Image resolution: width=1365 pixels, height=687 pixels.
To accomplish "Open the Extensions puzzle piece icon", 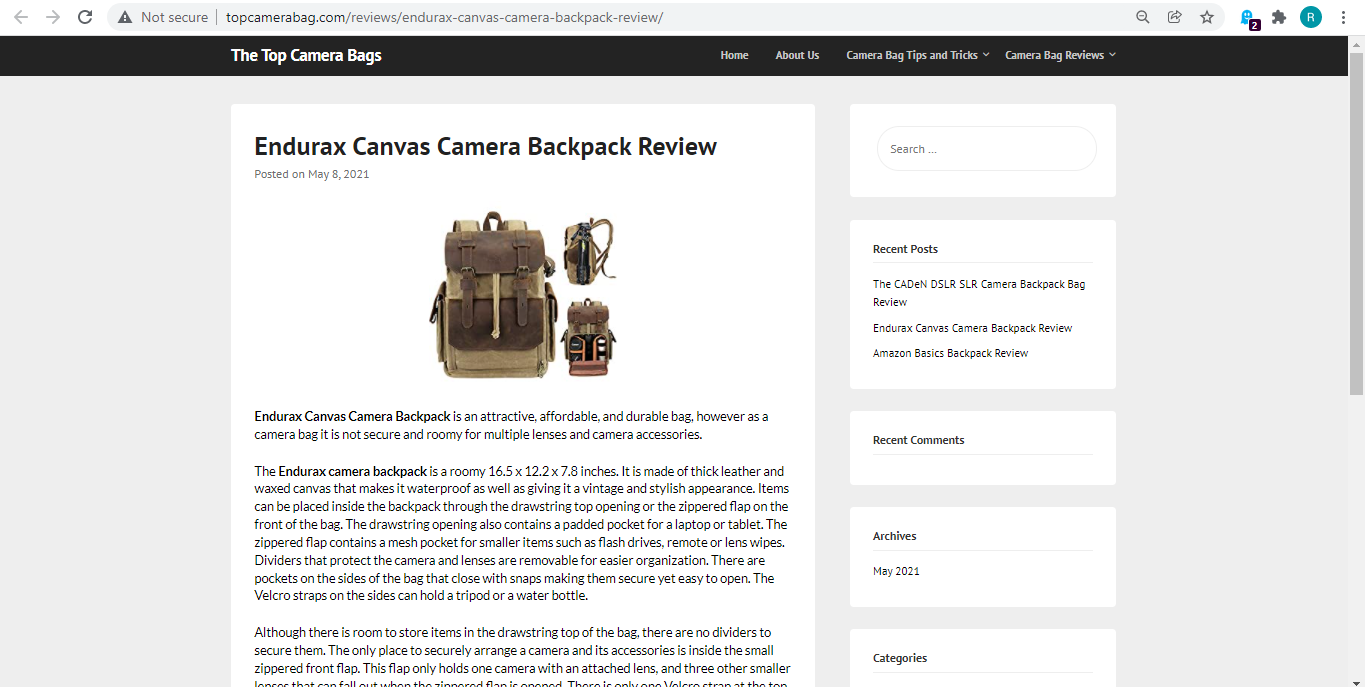I will (x=1279, y=17).
